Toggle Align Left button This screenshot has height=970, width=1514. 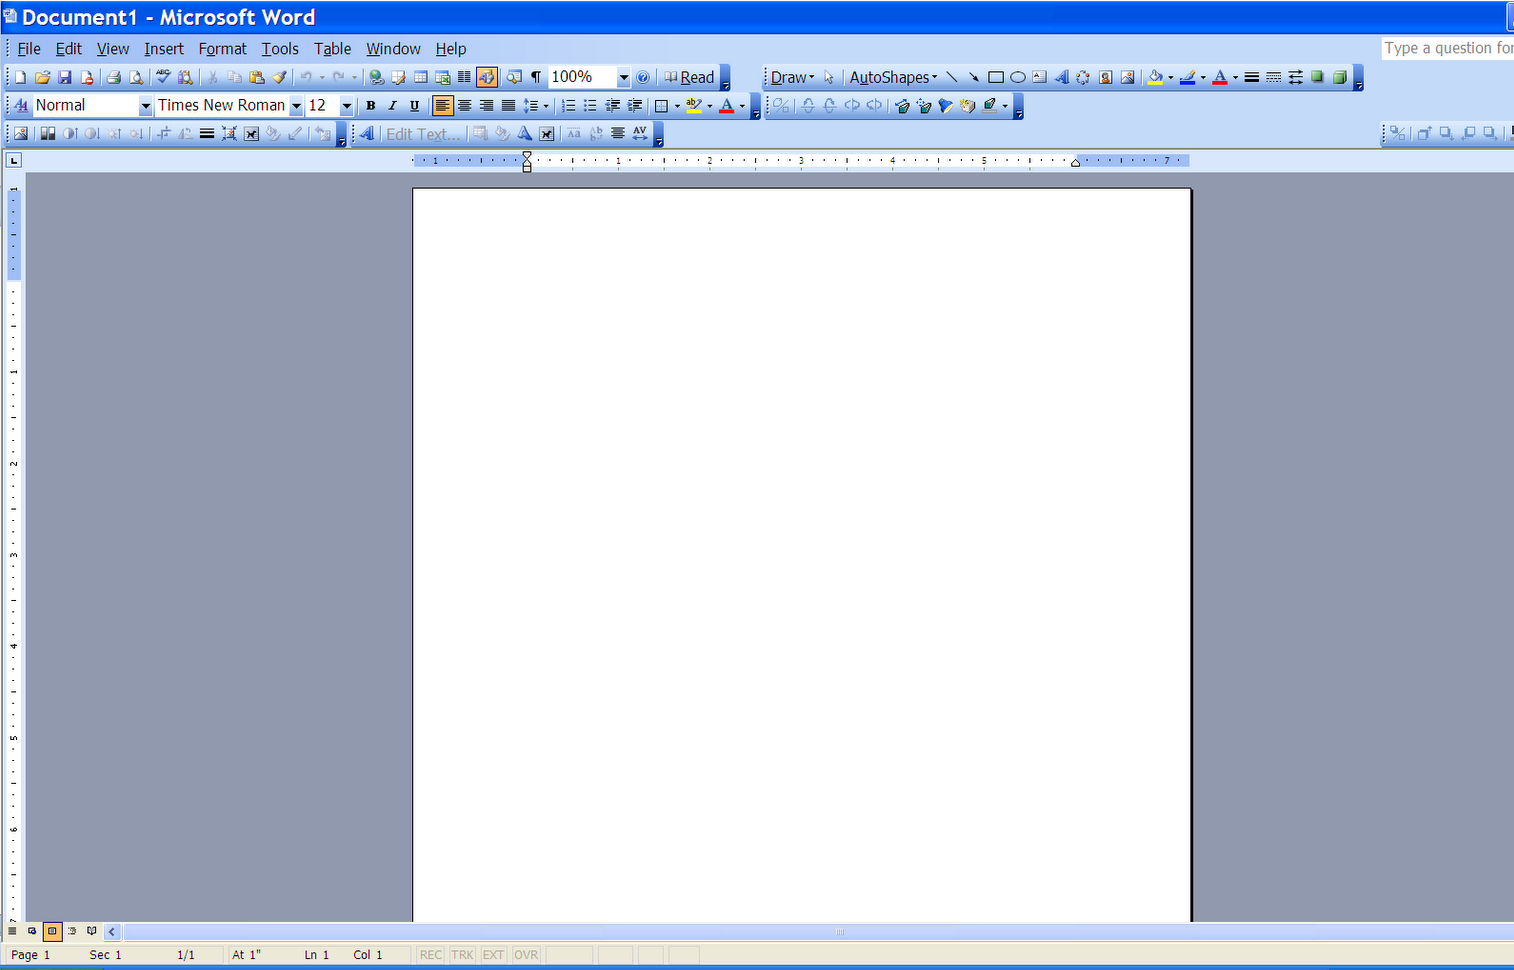pyautogui.click(x=442, y=105)
